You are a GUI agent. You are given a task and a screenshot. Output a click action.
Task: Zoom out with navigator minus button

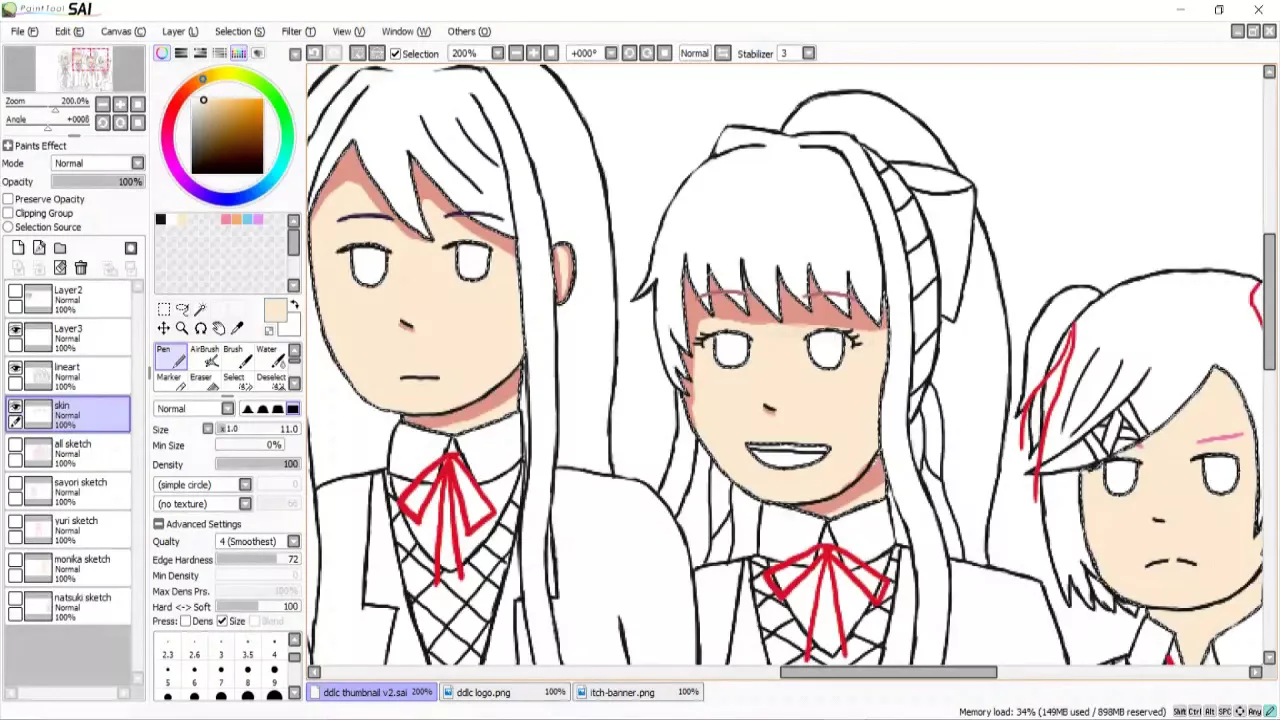tap(103, 105)
